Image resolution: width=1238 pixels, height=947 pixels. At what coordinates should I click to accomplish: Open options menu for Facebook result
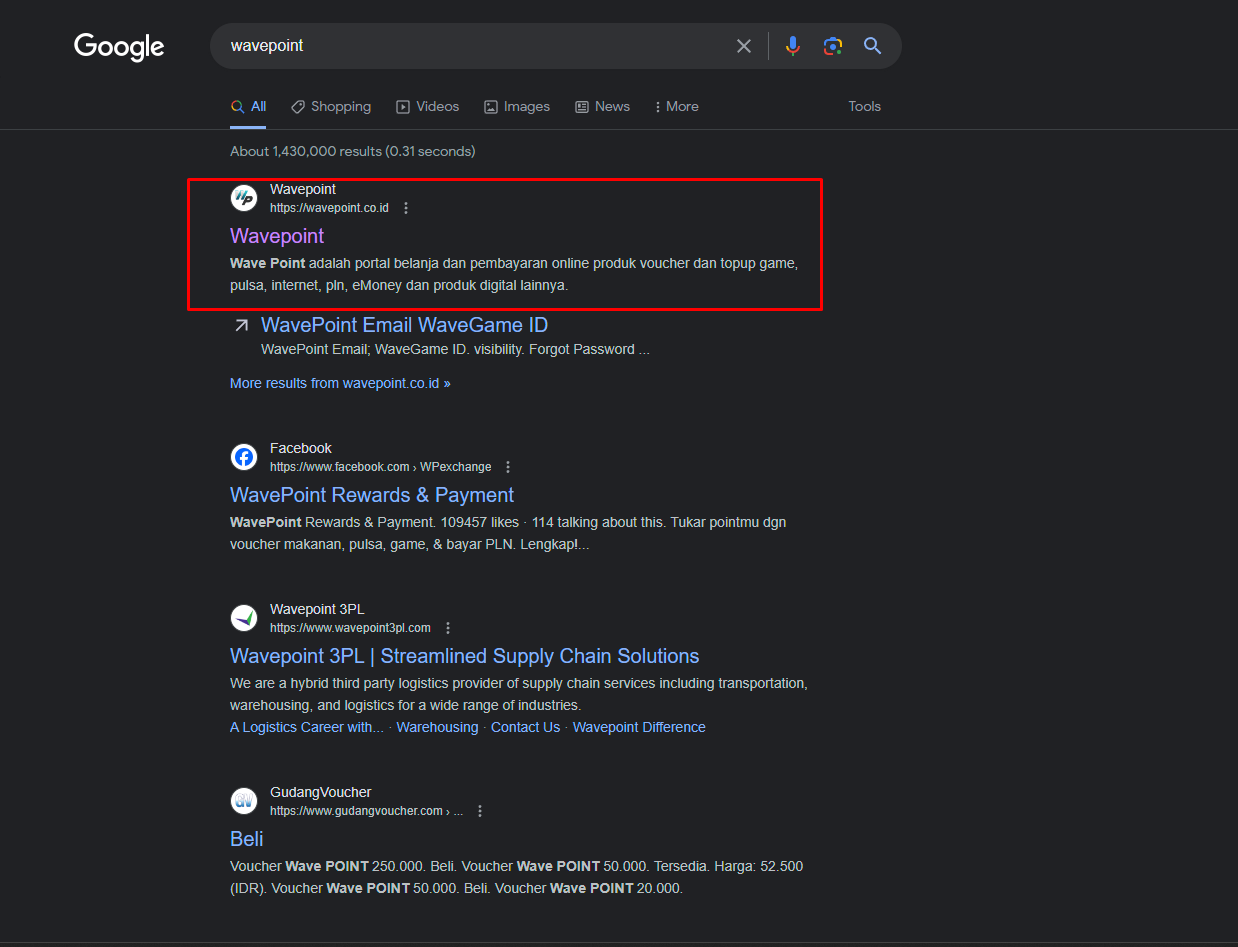[x=508, y=467]
